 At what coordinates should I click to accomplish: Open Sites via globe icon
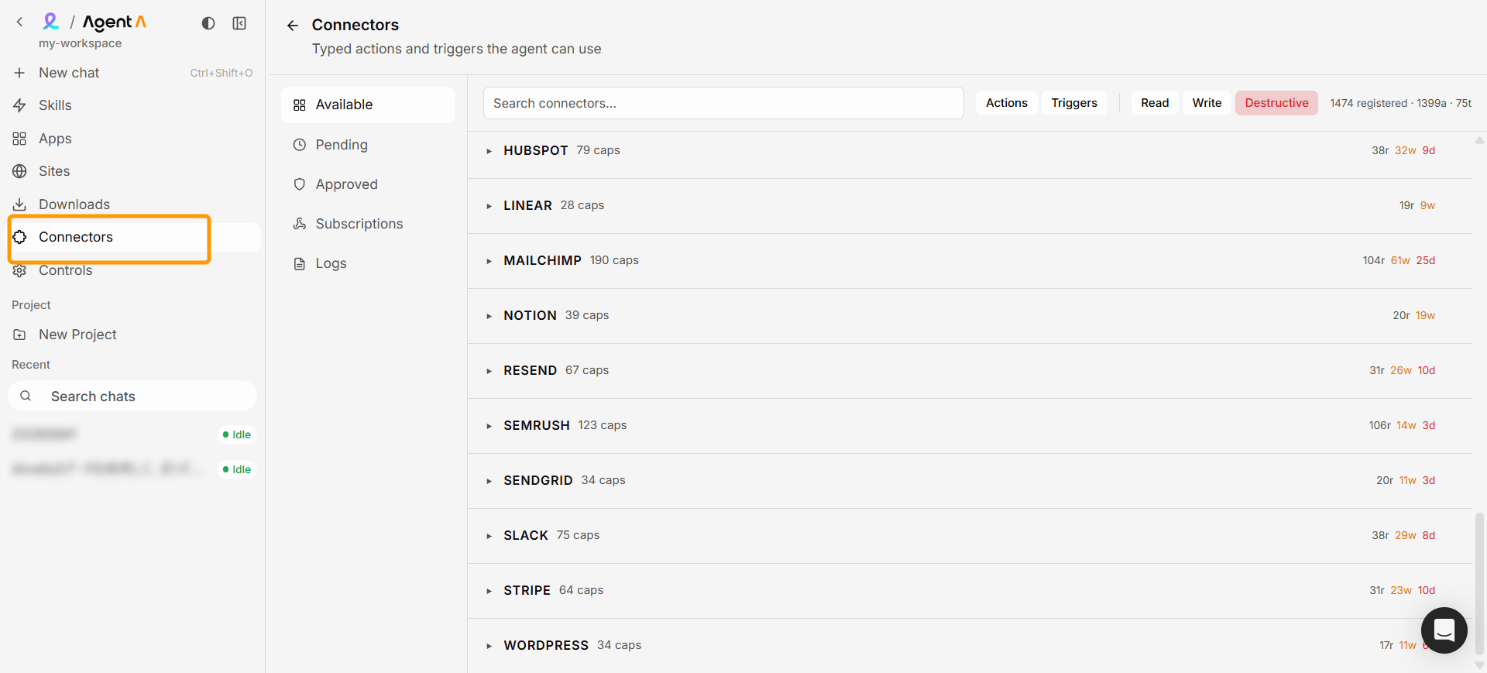pyautogui.click(x=19, y=171)
